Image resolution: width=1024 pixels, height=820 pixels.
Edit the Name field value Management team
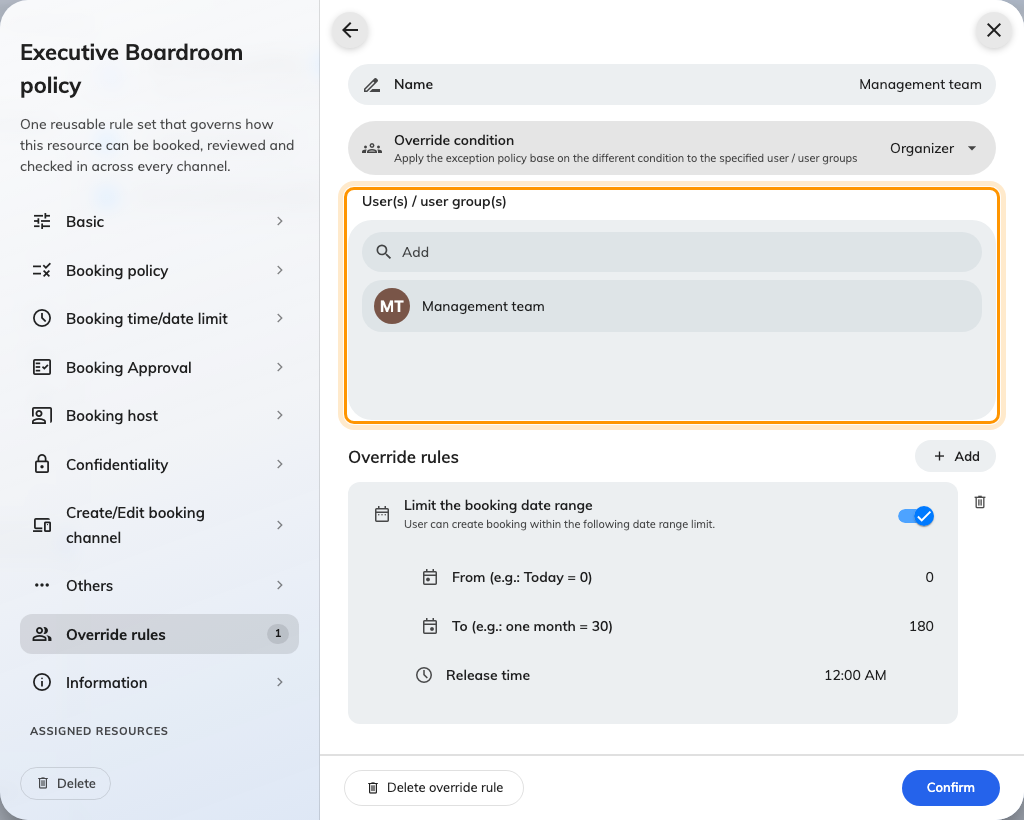click(920, 84)
